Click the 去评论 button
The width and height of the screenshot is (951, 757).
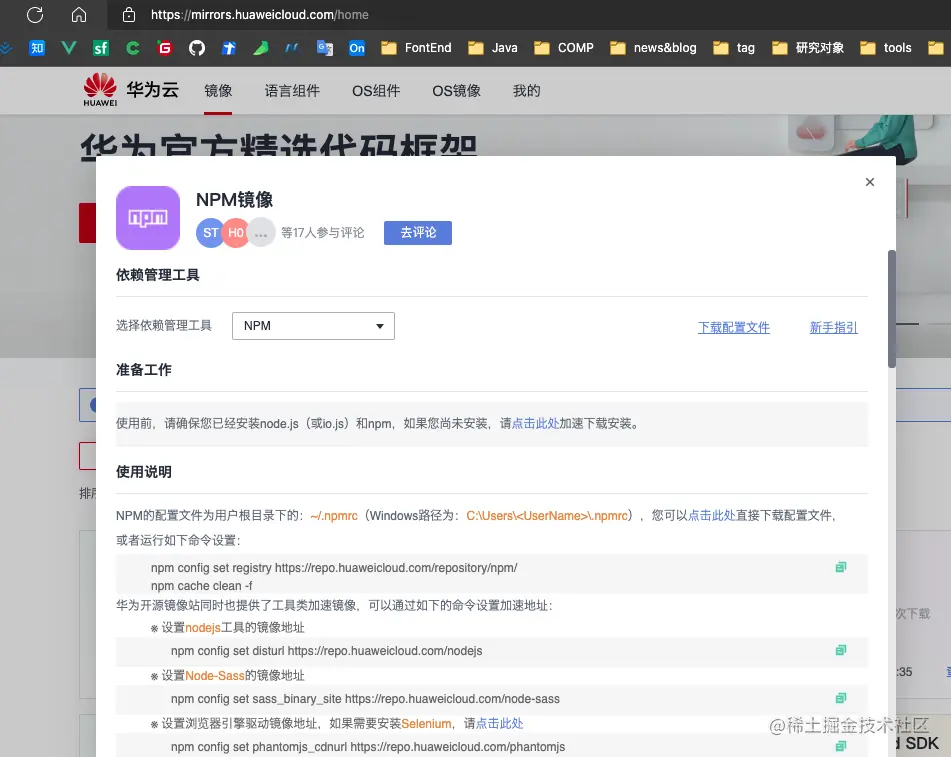[x=417, y=232]
